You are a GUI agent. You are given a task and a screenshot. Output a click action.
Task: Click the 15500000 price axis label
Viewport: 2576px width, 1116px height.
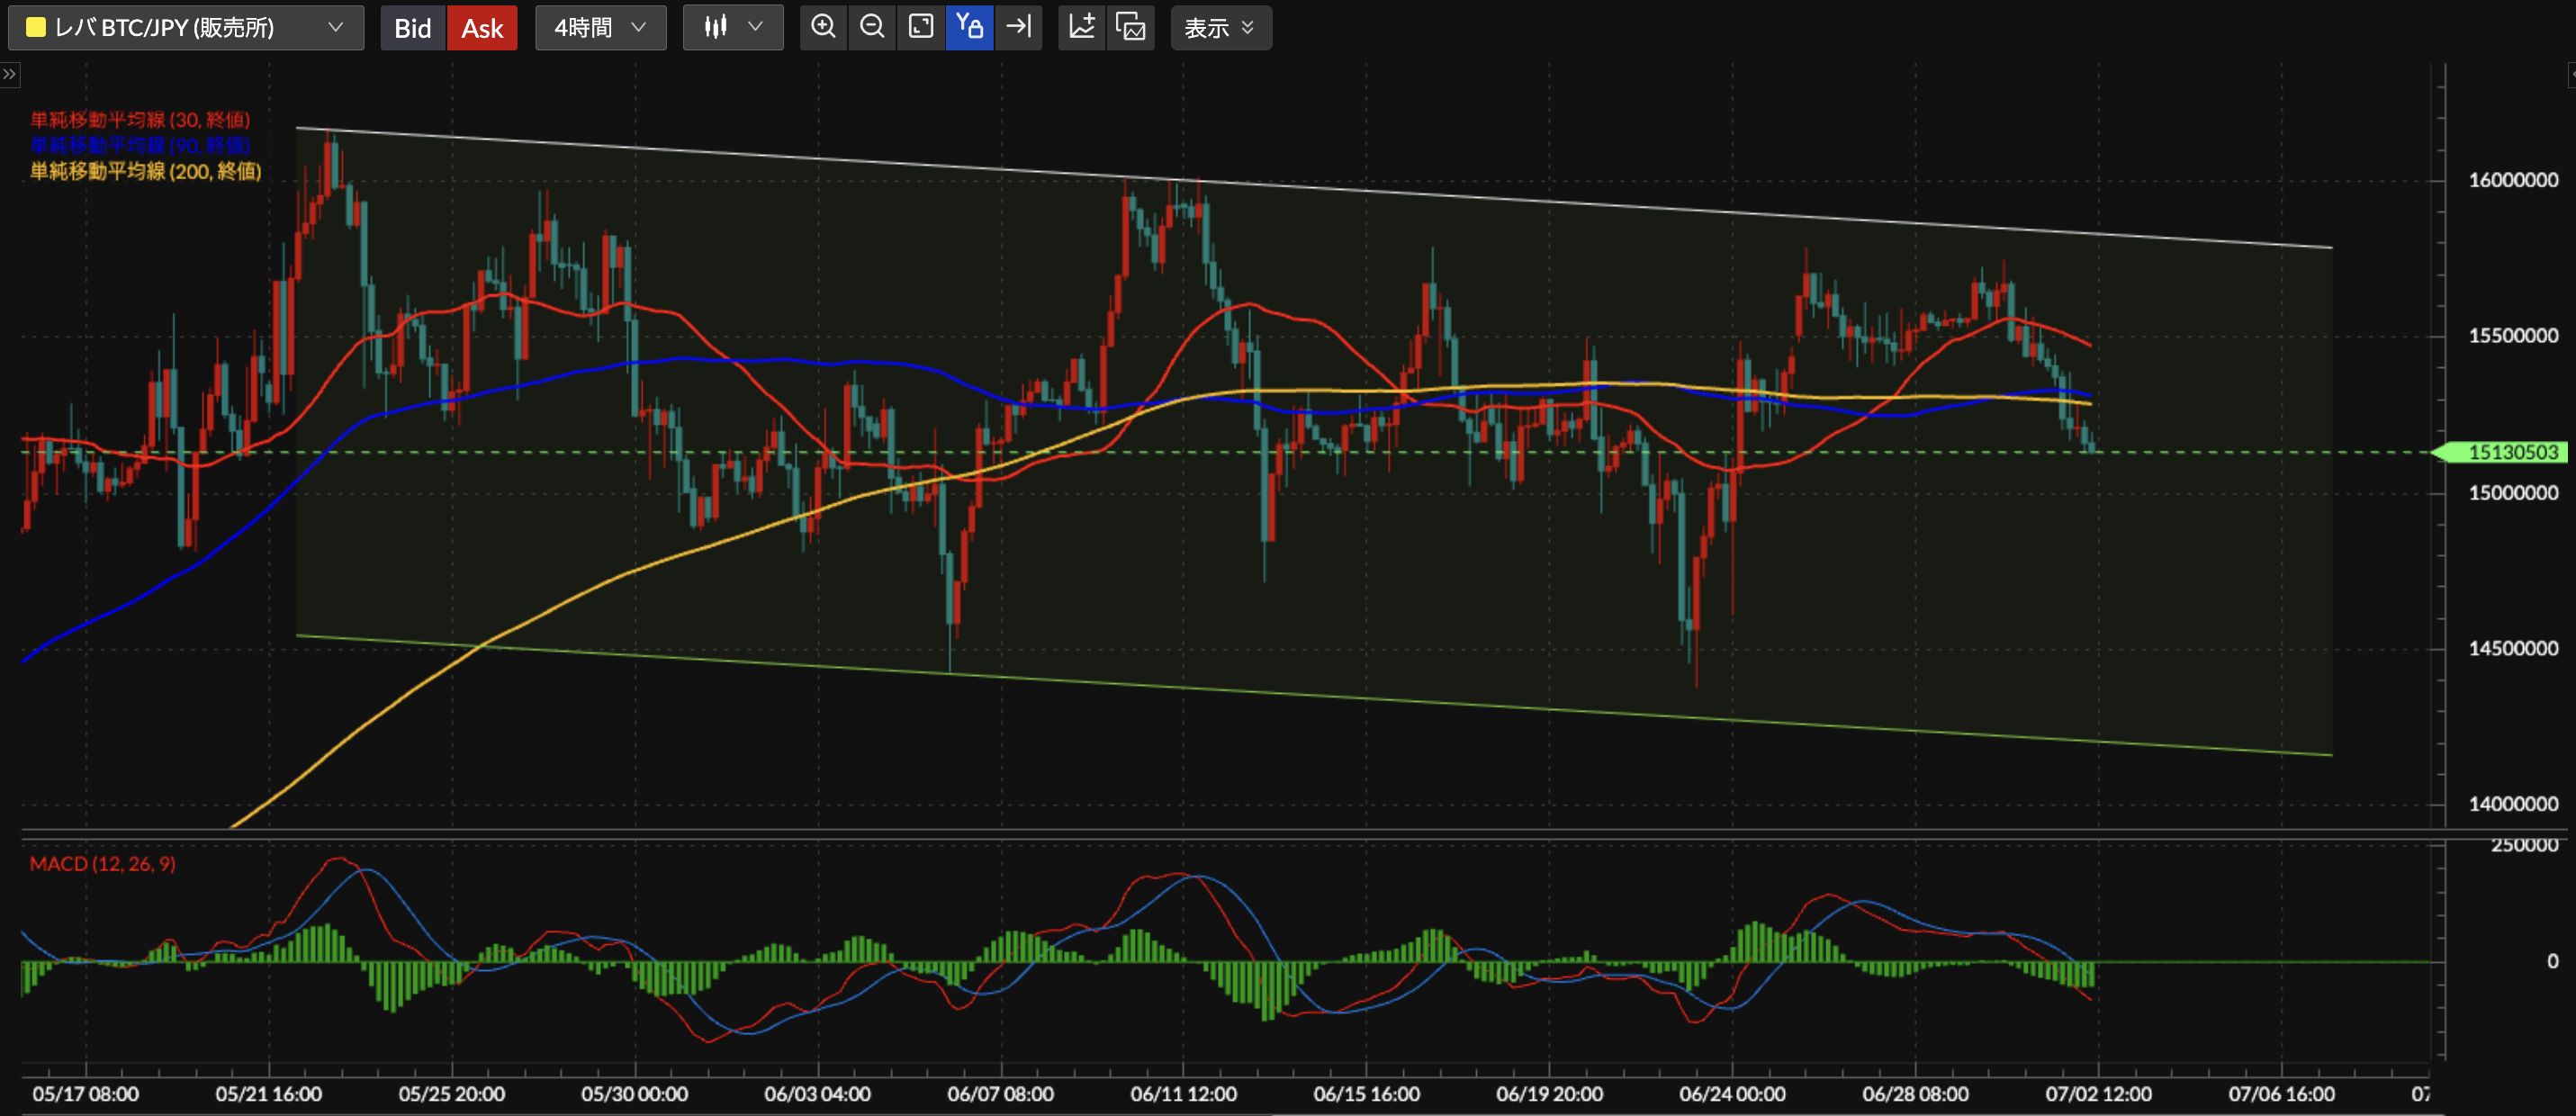[2513, 335]
